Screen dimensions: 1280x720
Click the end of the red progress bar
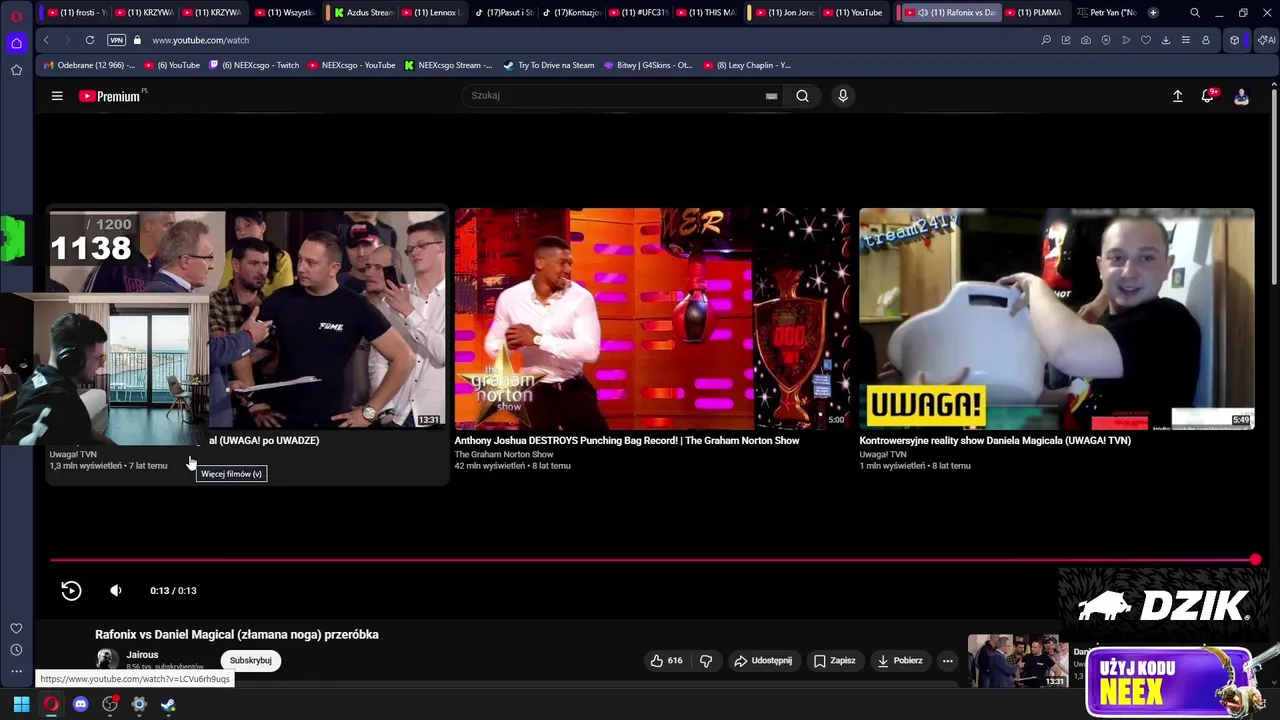tap(1255, 560)
